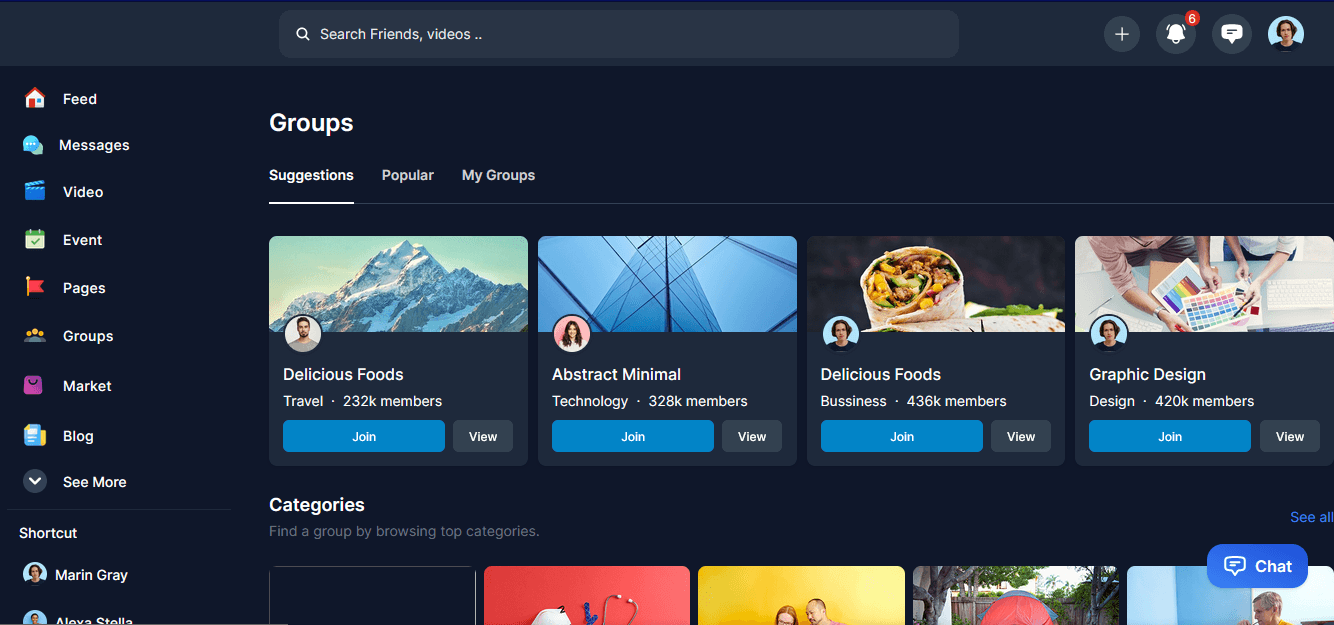Click avatar on Abstract Minimal card

[x=572, y=334]
